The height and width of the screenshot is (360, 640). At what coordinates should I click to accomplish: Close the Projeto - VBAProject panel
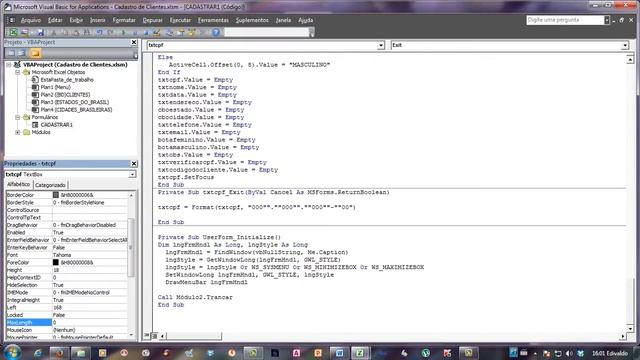click(133, 42)
